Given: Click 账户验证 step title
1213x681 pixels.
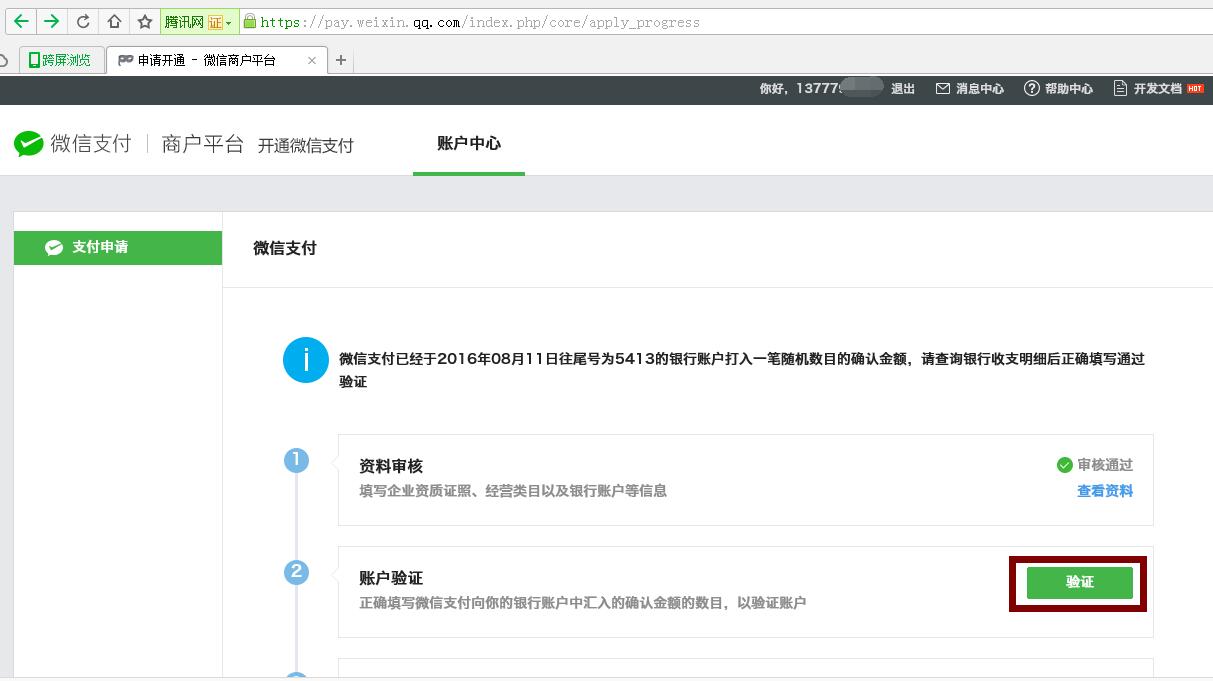Looking at the screenshot, I should [391, 578].
